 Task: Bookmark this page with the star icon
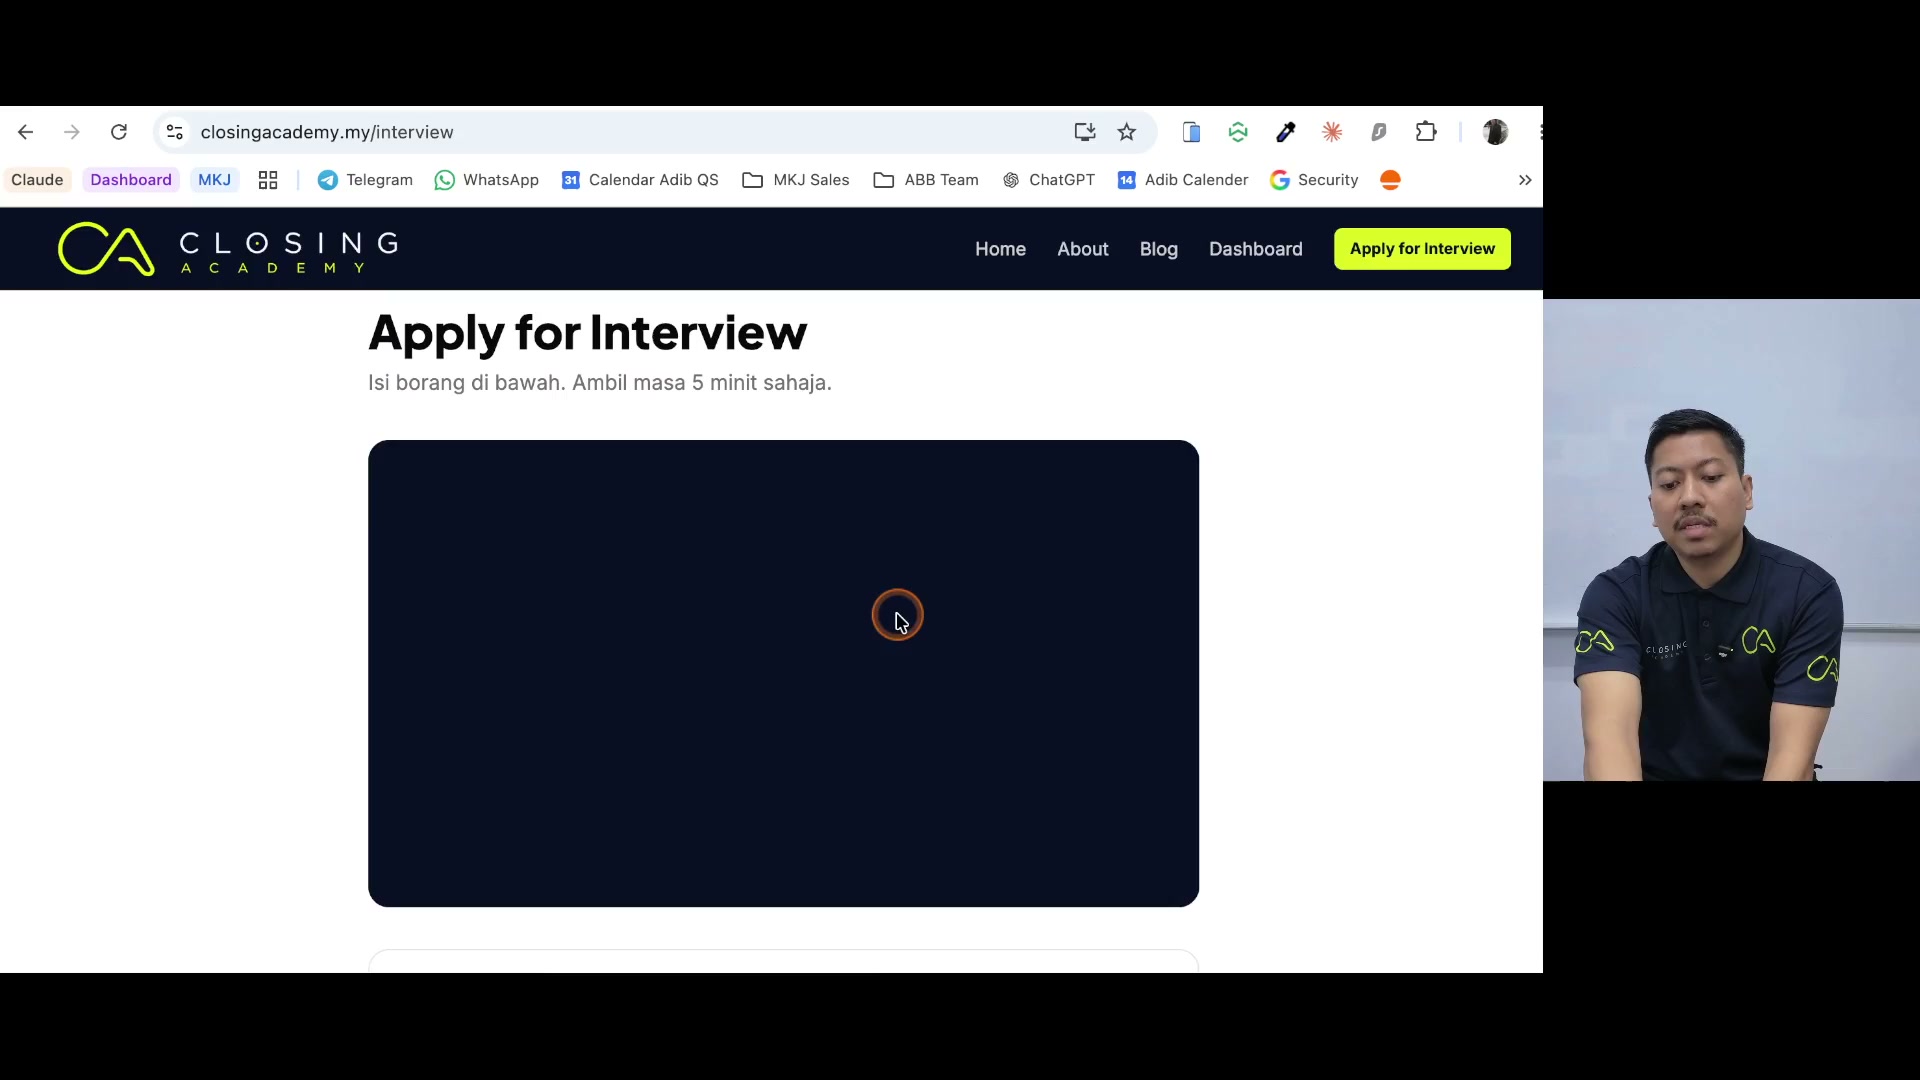click(1127, 132)
